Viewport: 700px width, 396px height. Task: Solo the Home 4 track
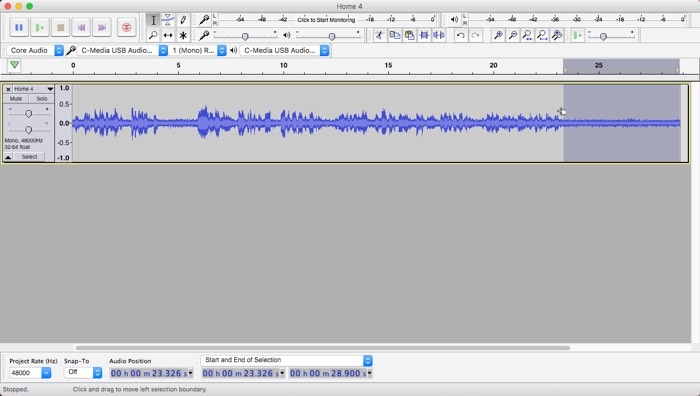42,99
